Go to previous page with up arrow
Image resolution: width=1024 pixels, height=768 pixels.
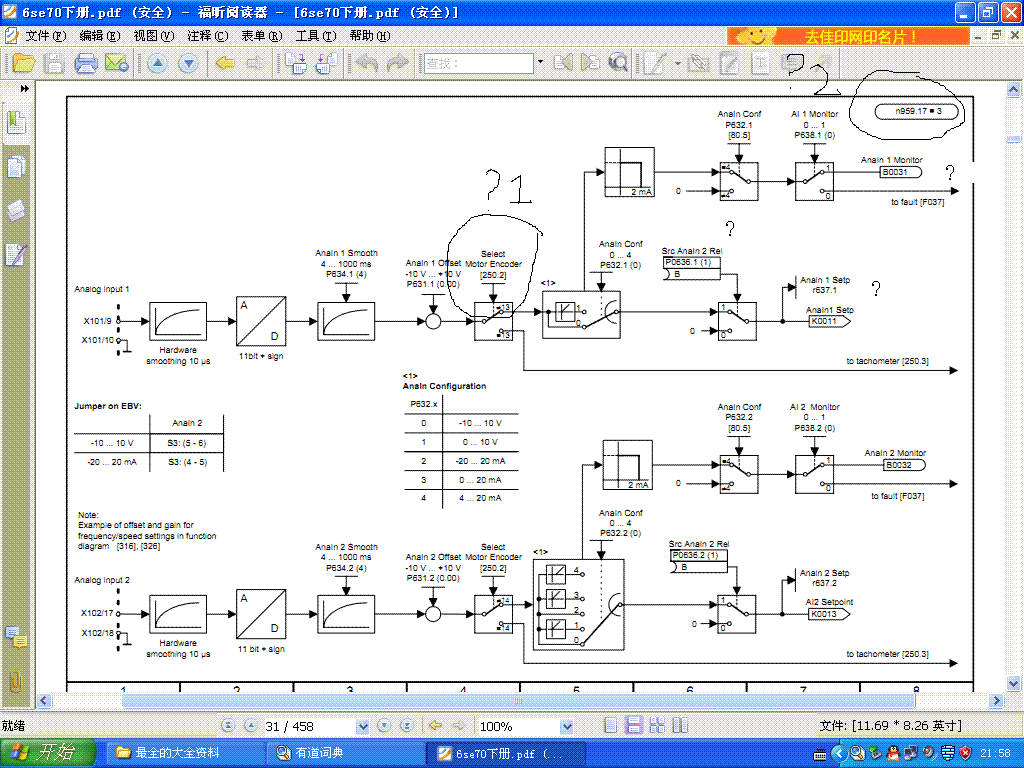(x=157, y=63)
